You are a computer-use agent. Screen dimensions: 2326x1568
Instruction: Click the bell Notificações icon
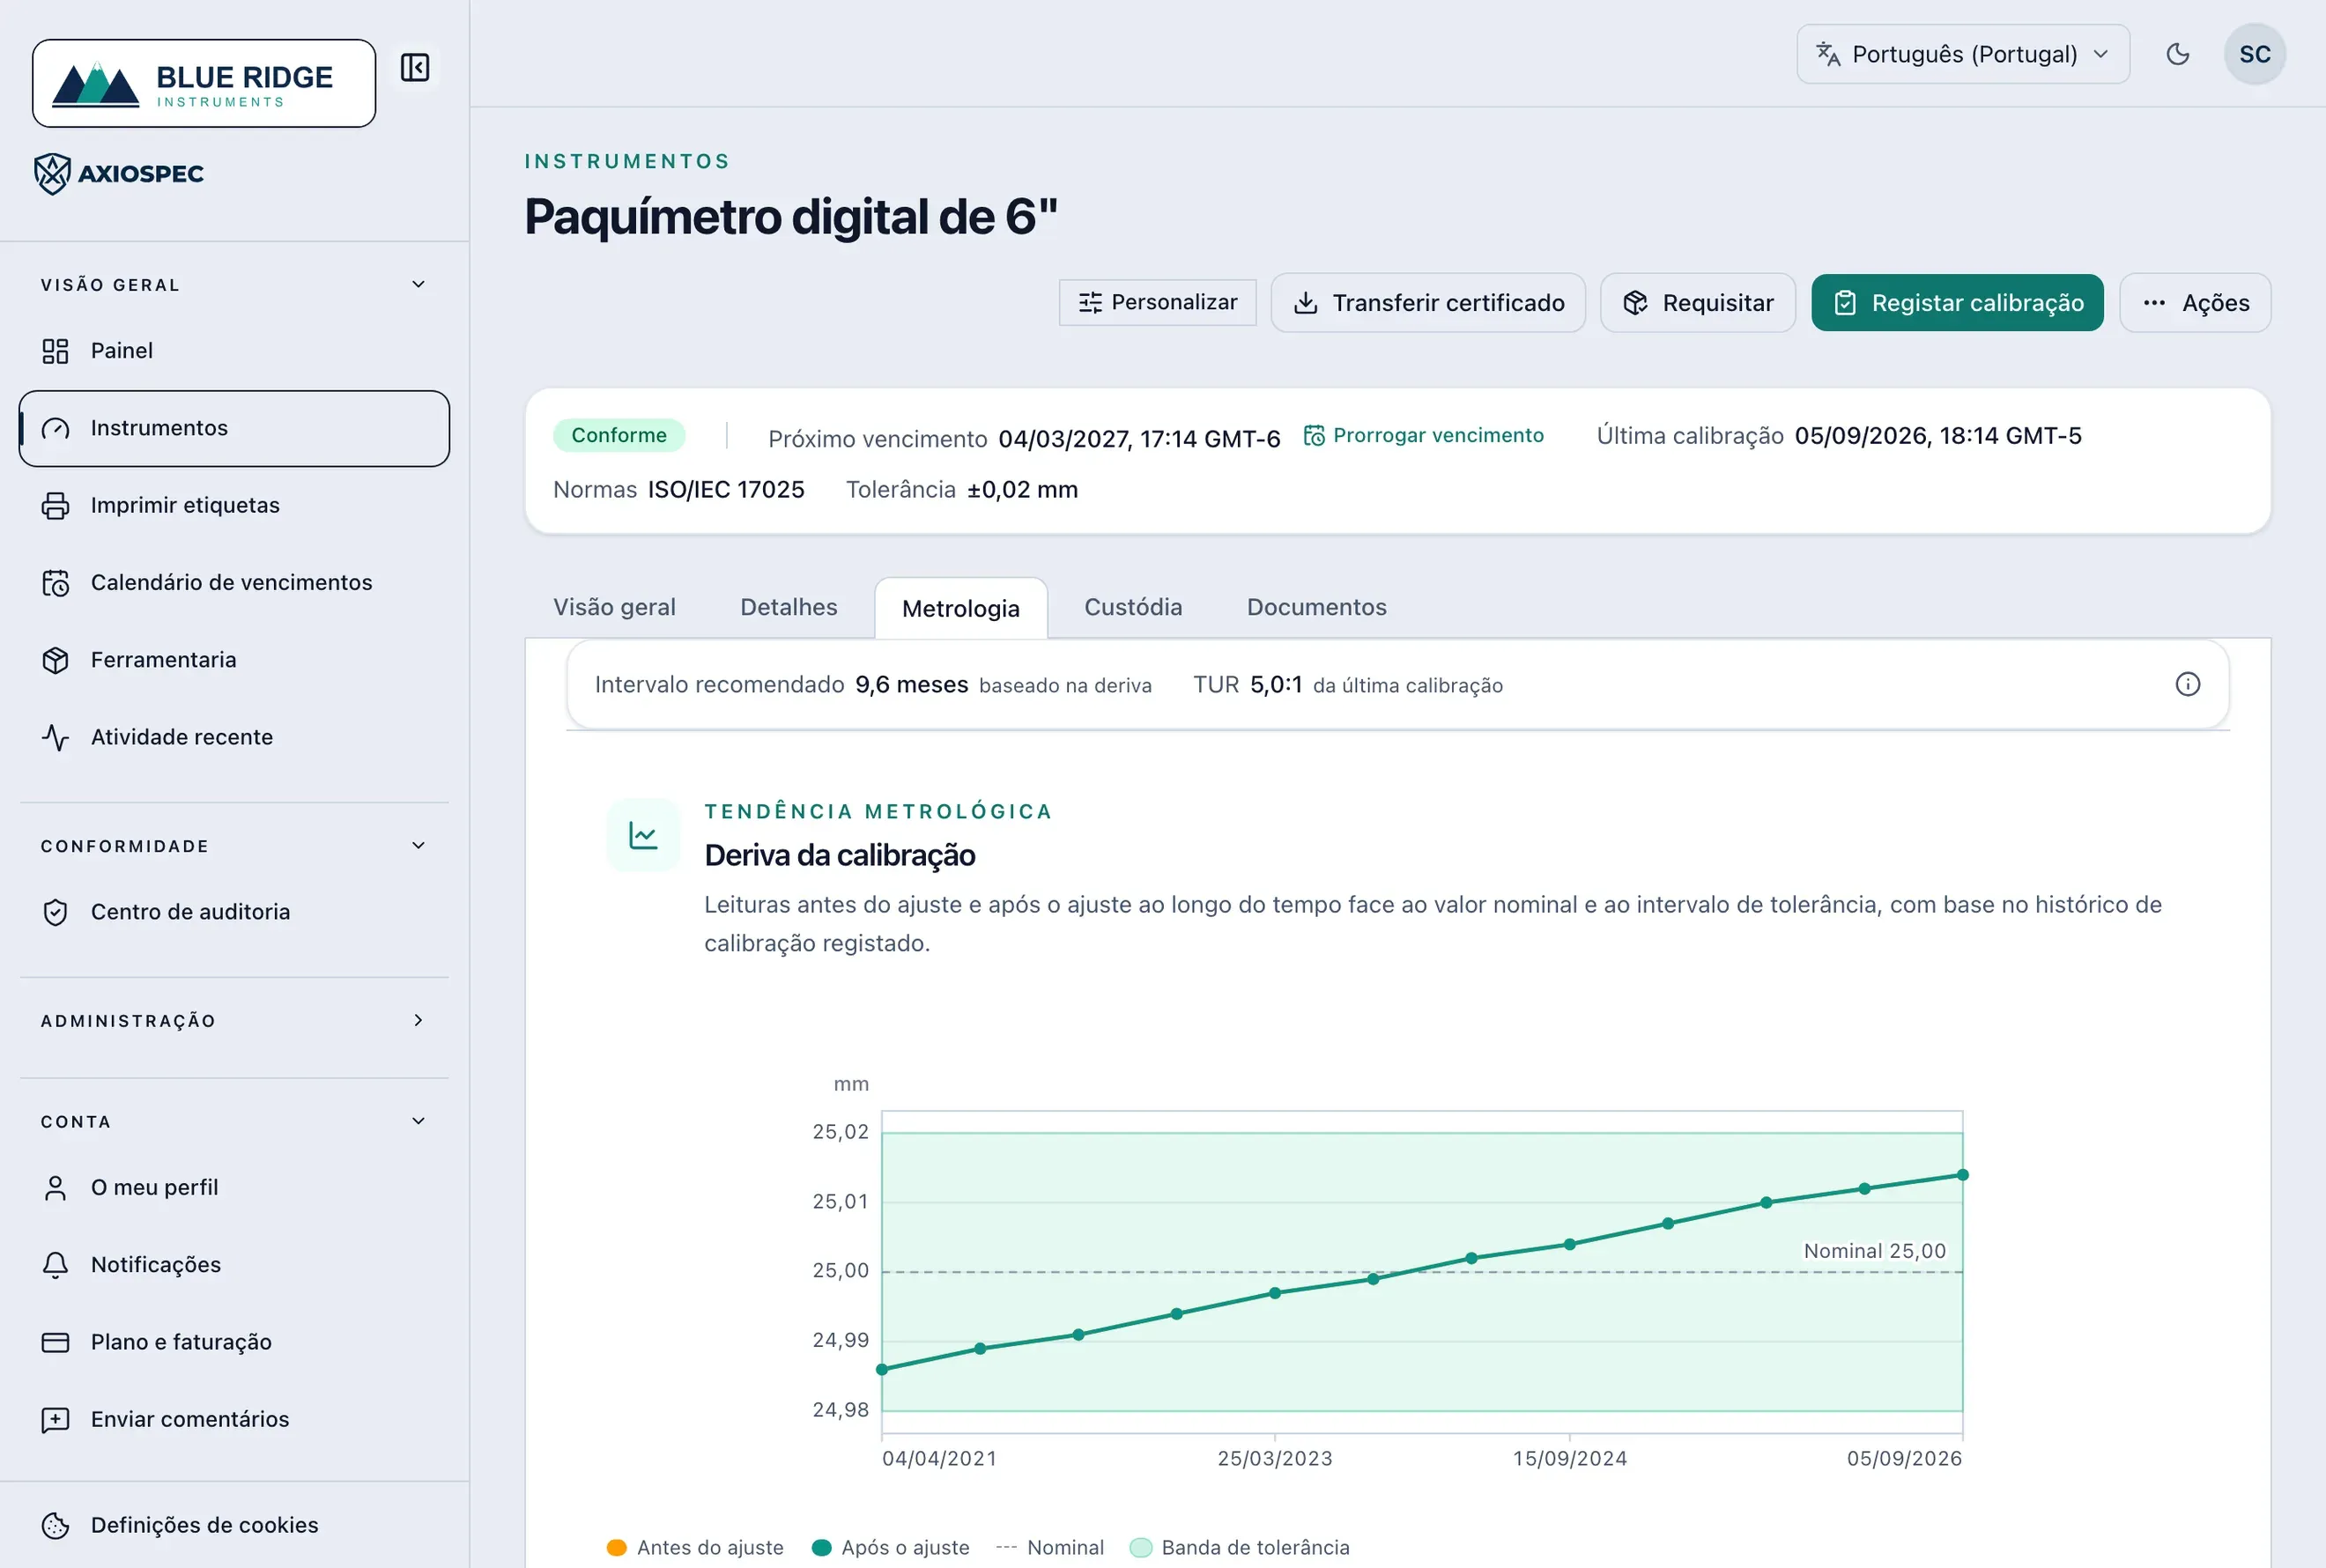coord(55,1265)
